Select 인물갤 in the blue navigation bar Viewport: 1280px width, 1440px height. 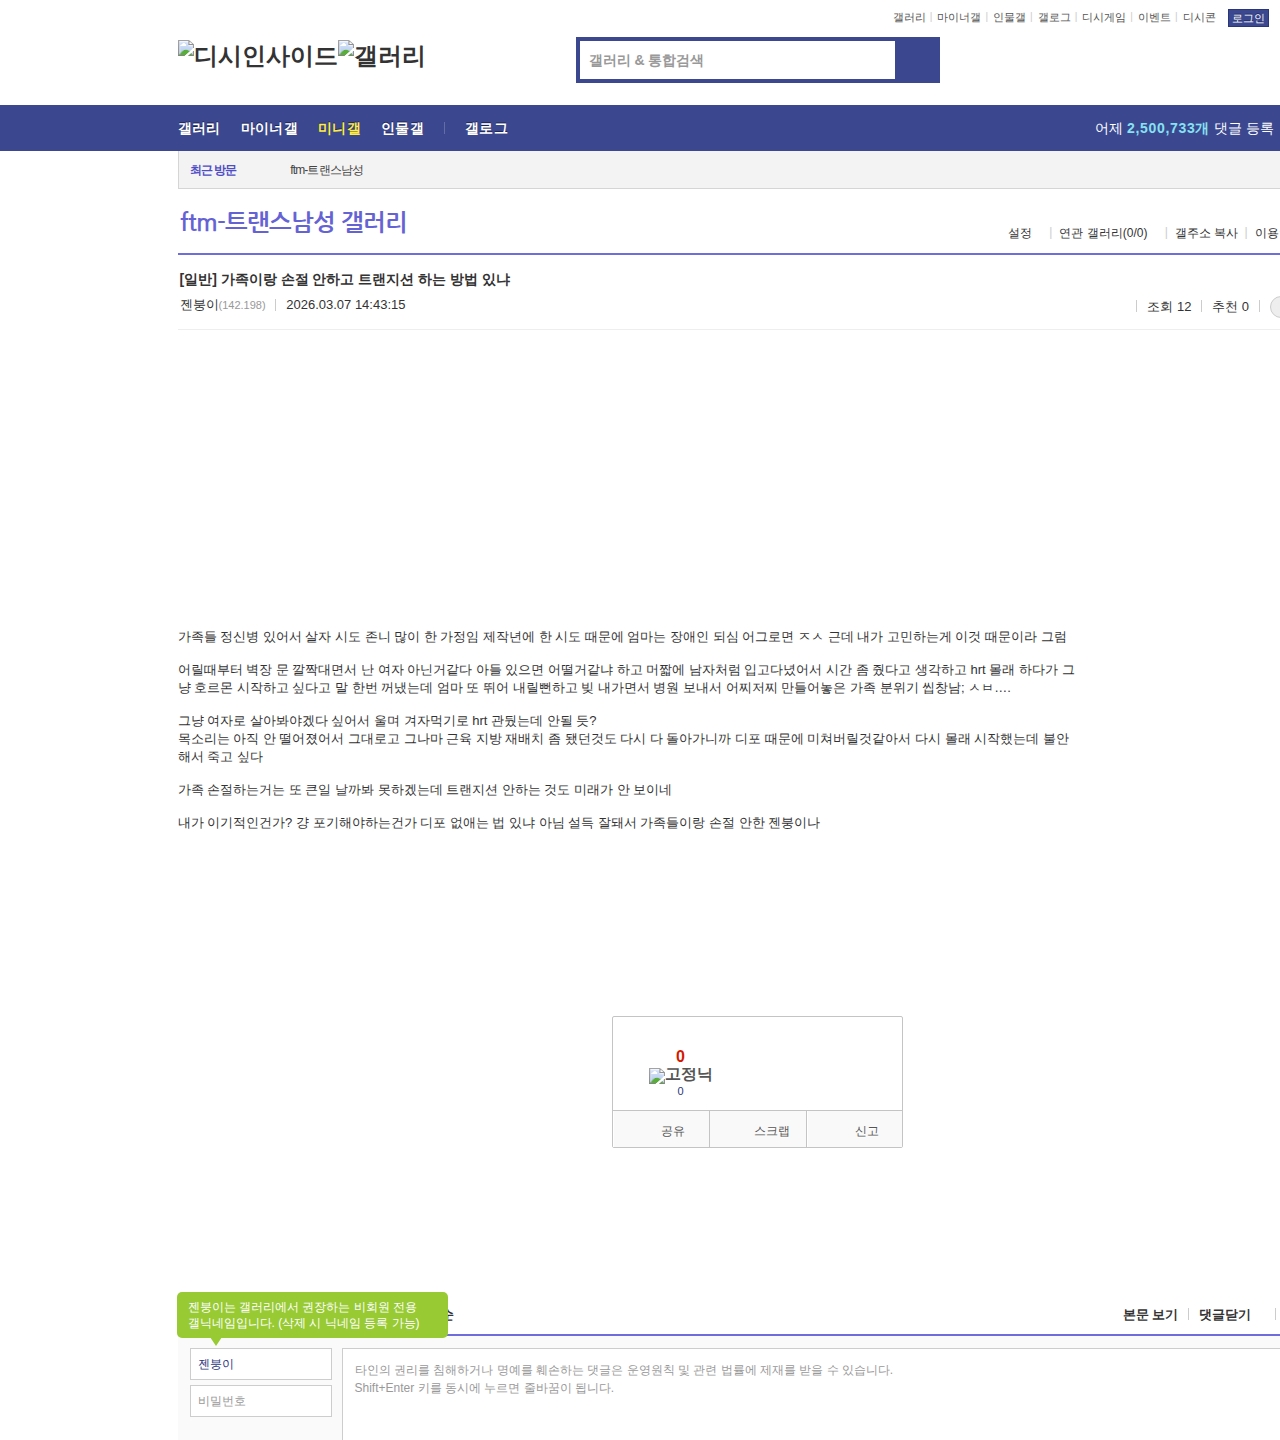coord(402,128)
